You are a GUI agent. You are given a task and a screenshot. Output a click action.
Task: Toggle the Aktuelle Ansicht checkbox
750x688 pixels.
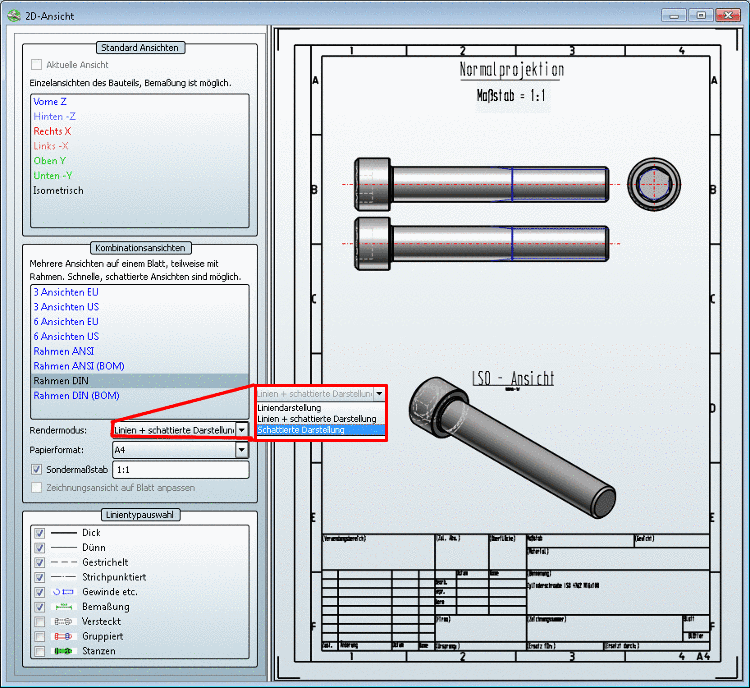pyautogui.click(x=36, y=65)
